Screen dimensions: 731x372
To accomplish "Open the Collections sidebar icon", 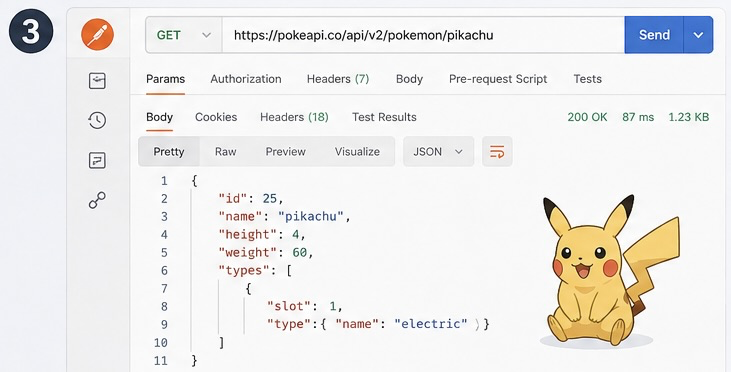I will pyautogui.click(x=97, y=81).
